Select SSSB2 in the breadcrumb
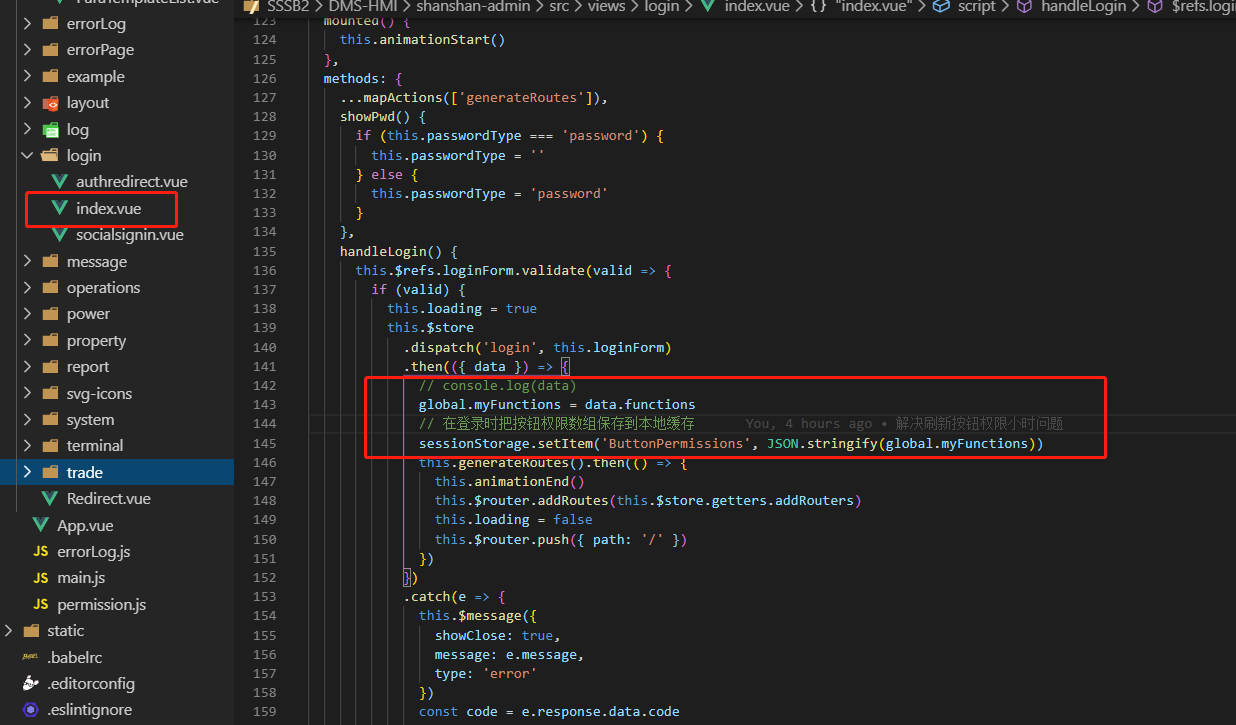Viewport: 1236px width, 725px height. pos(288,6)
